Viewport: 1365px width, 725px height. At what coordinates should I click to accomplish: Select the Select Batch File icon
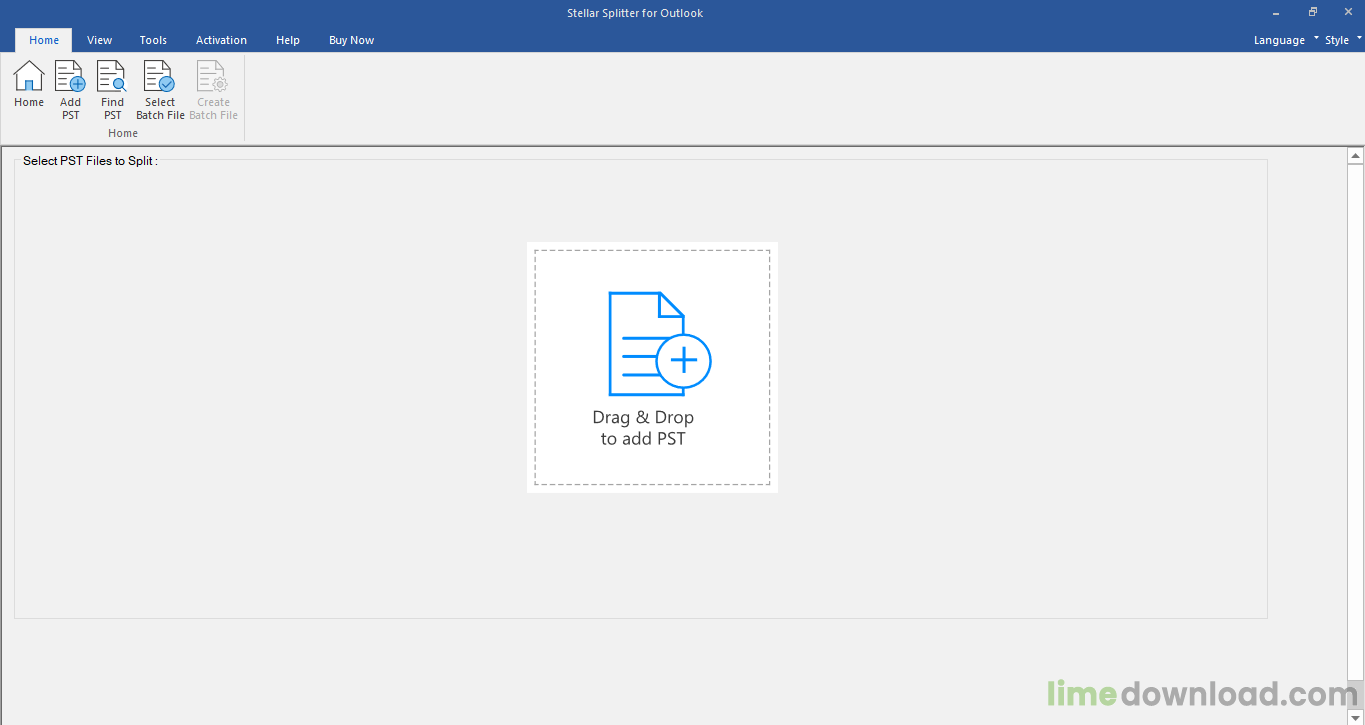click(159, 85)
